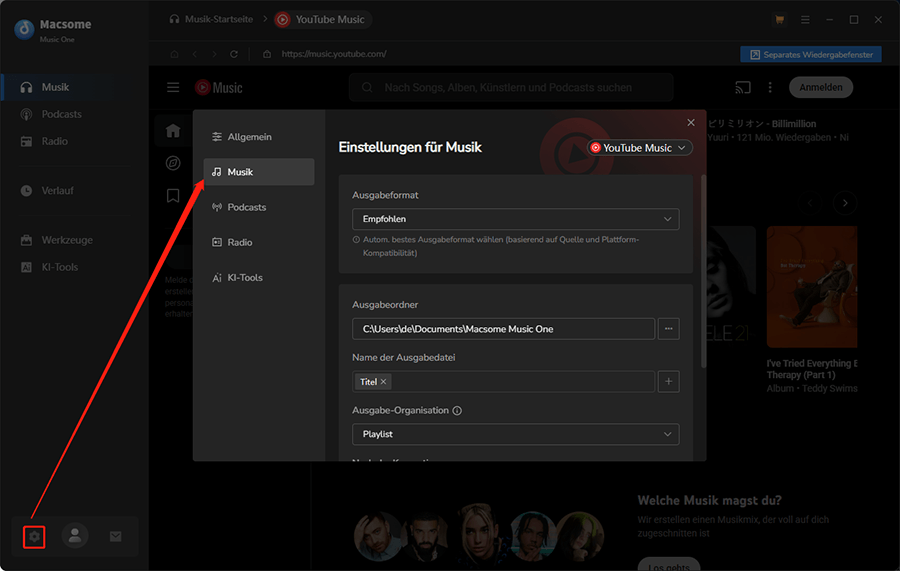Show next carousel items arrow
Image resolution: width=900 pixels, height=571 pixels.
(x=845, y=203)
